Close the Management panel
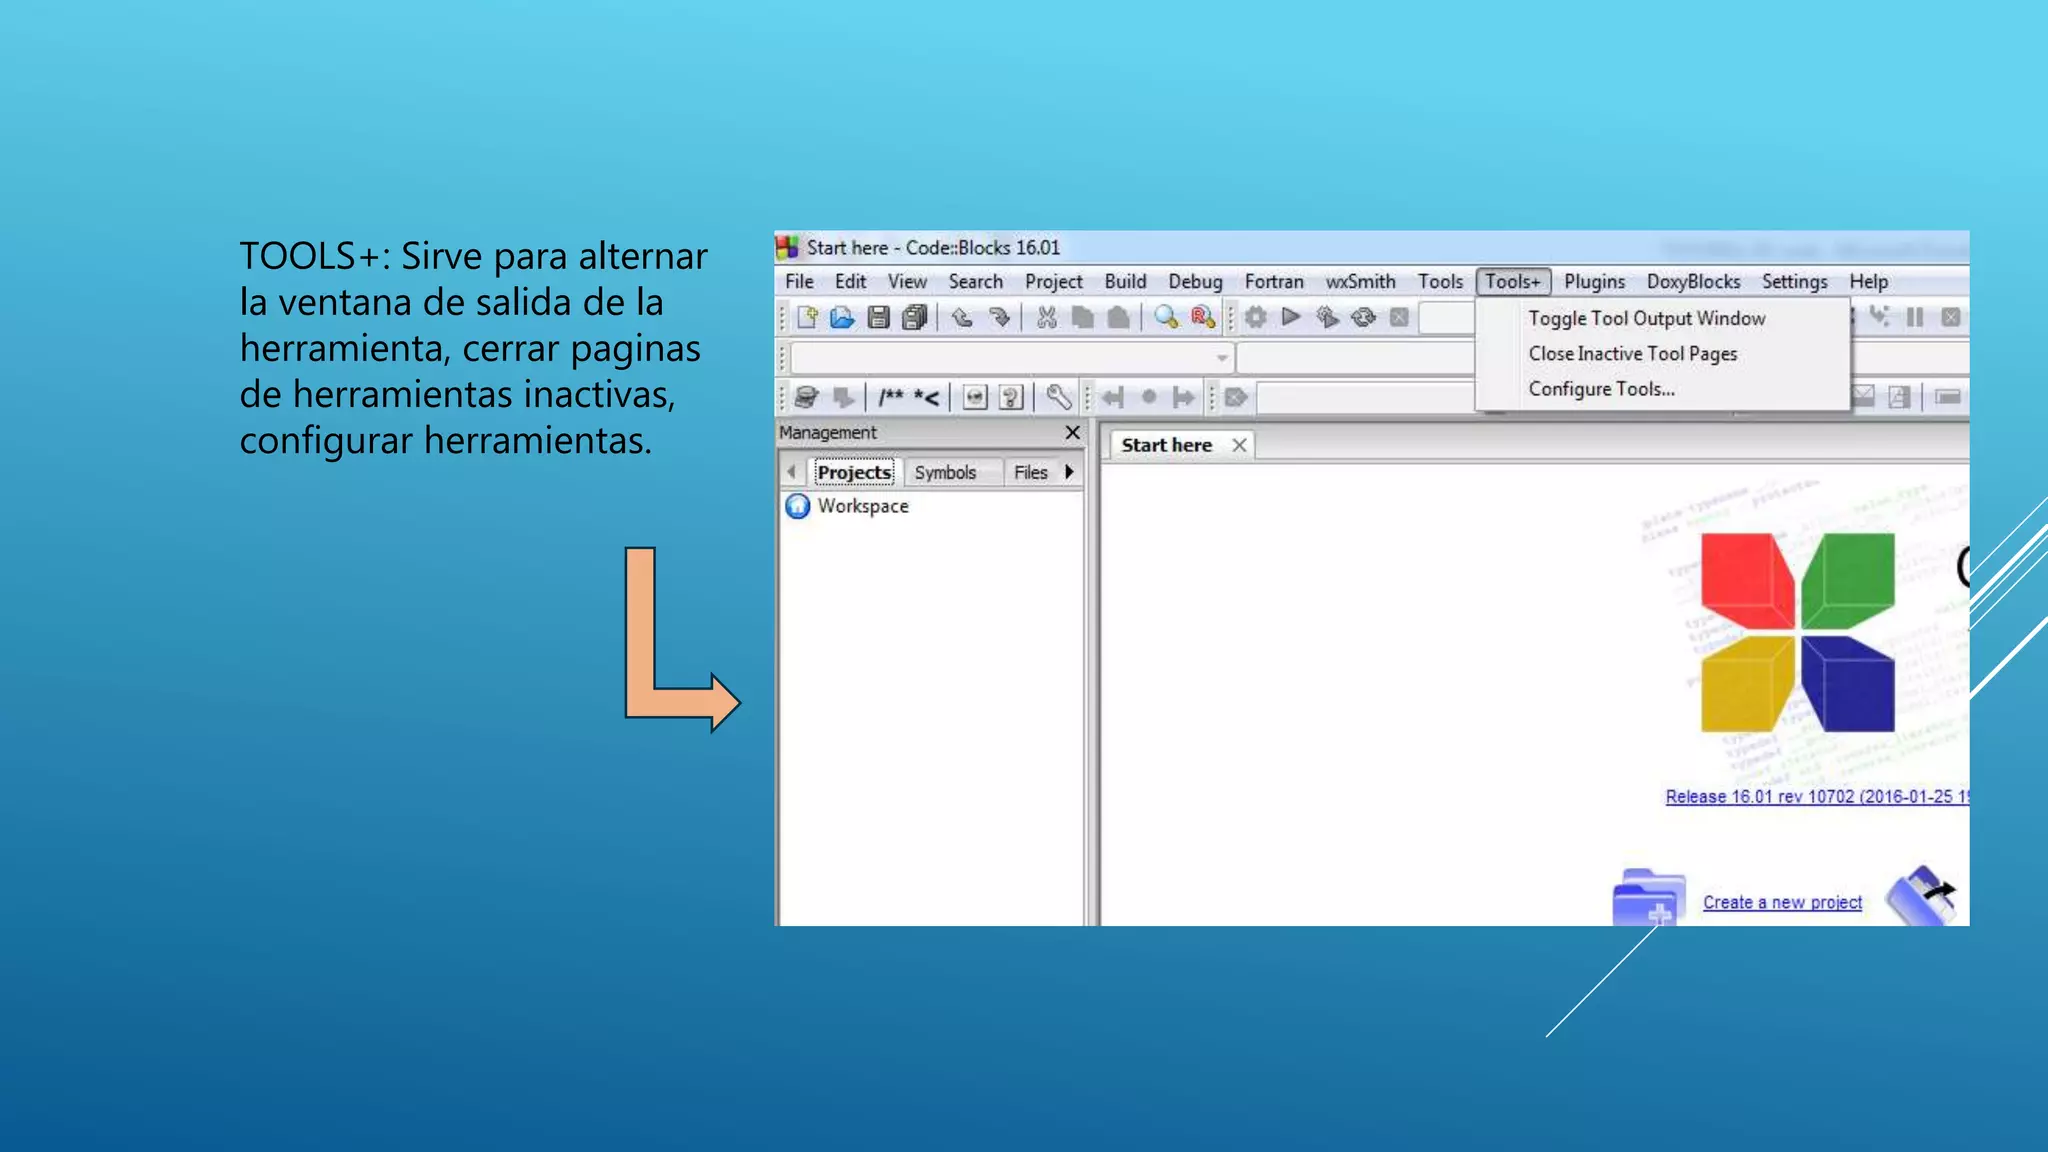This screenshot has height=1152, width=2048. click(x=1072, y=433)
